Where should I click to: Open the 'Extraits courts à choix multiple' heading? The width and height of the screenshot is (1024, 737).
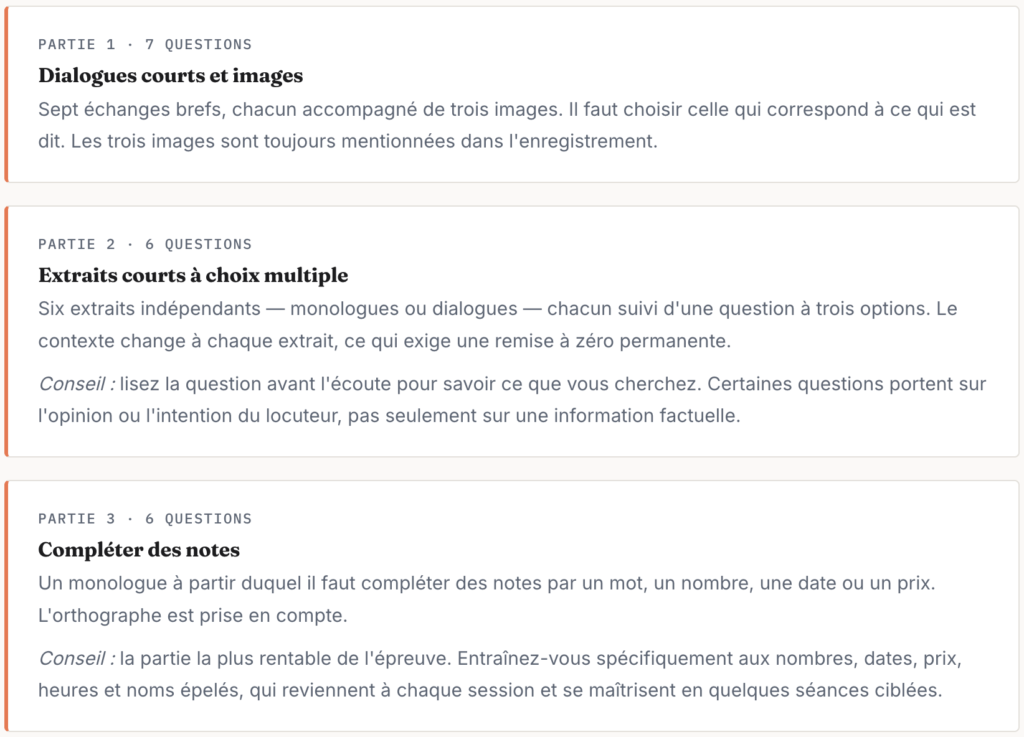coord(193,275)
